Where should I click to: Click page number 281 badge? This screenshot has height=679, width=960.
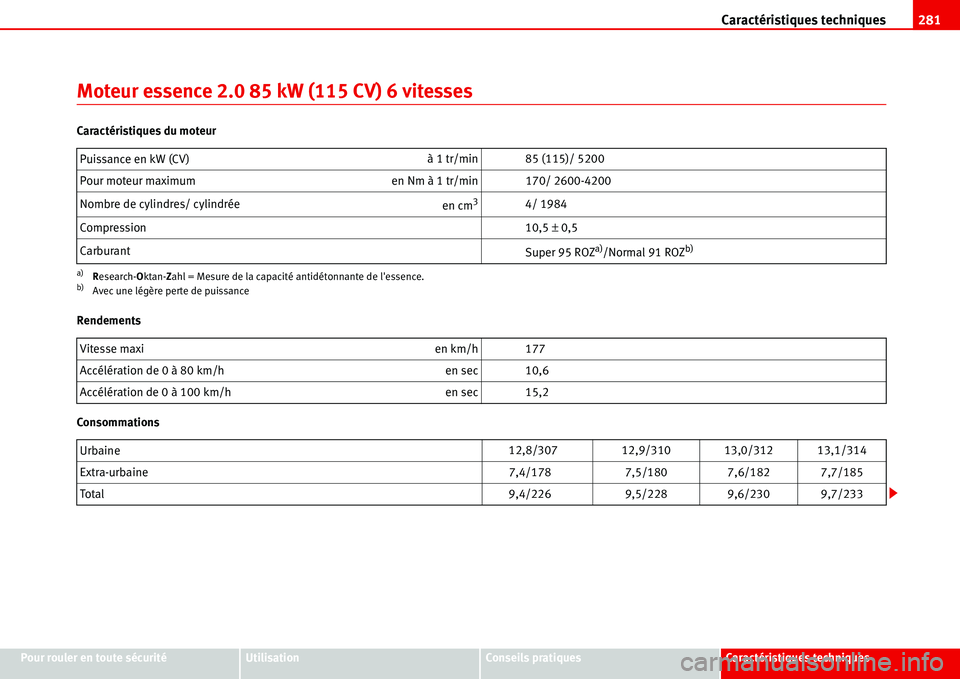(x=929, y=20)
